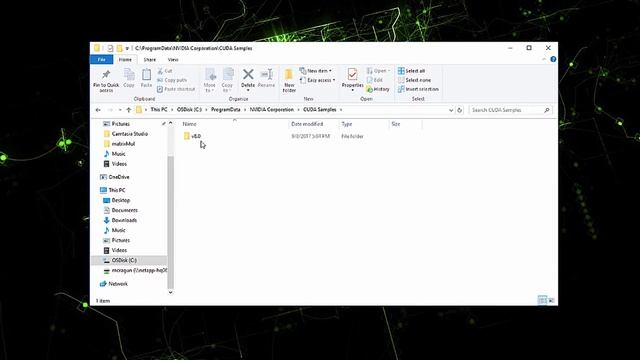Open the File tab

(102, 60)
